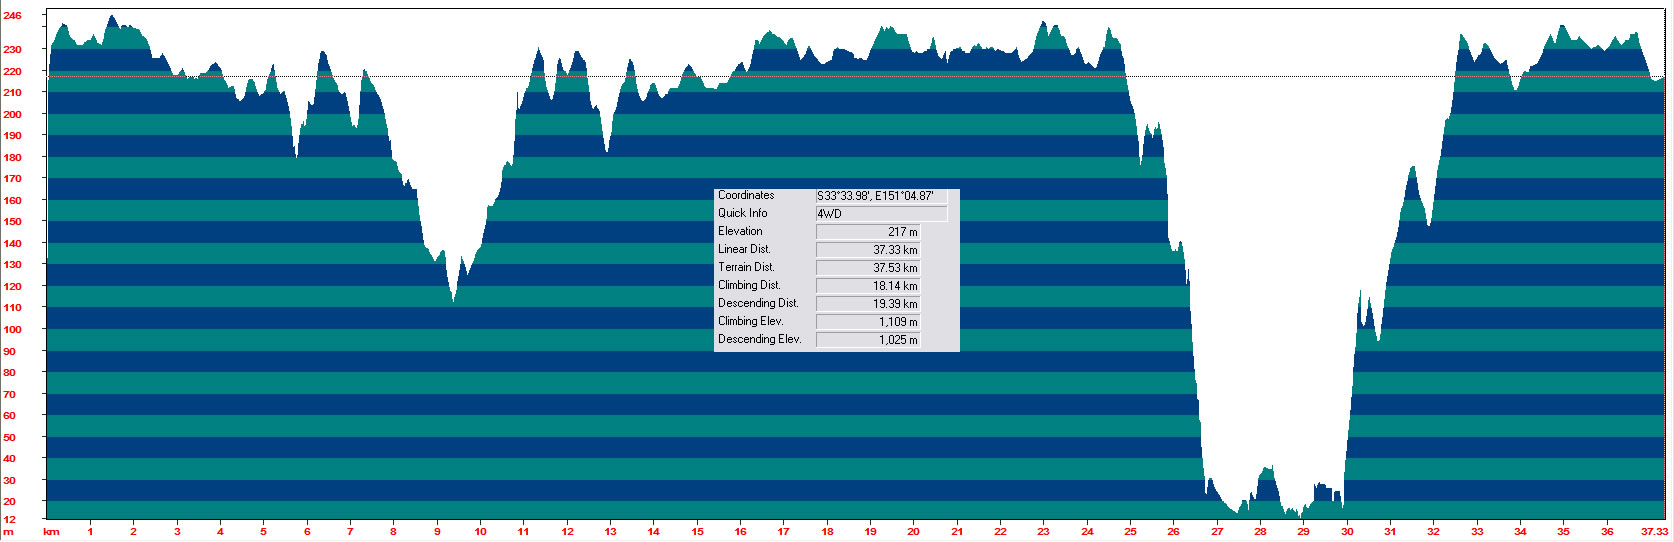The height and width of the screenshot is (542, 1674).
Task: Click the 30 km mark on distance axis
Action: pos(1347,532)
